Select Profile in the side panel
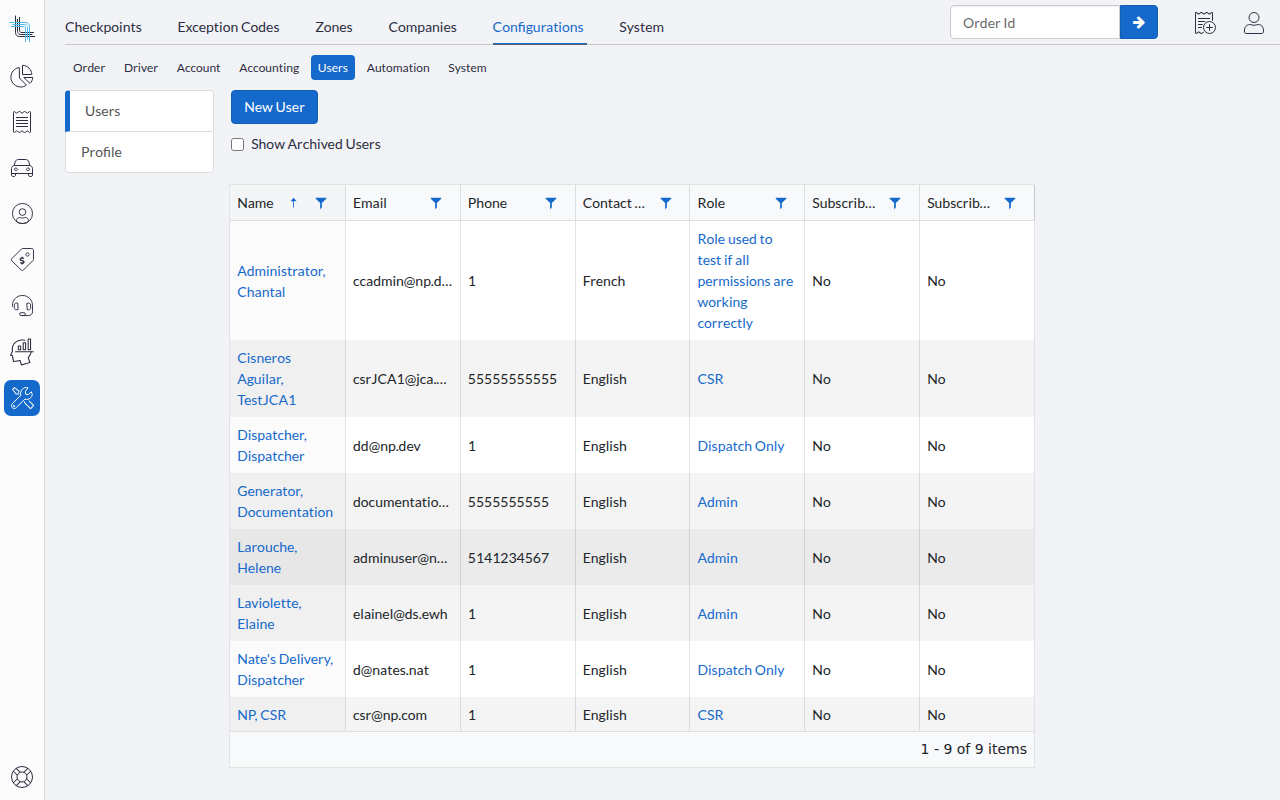Viewport: 1280px width, 800px height. coord(140,152)
